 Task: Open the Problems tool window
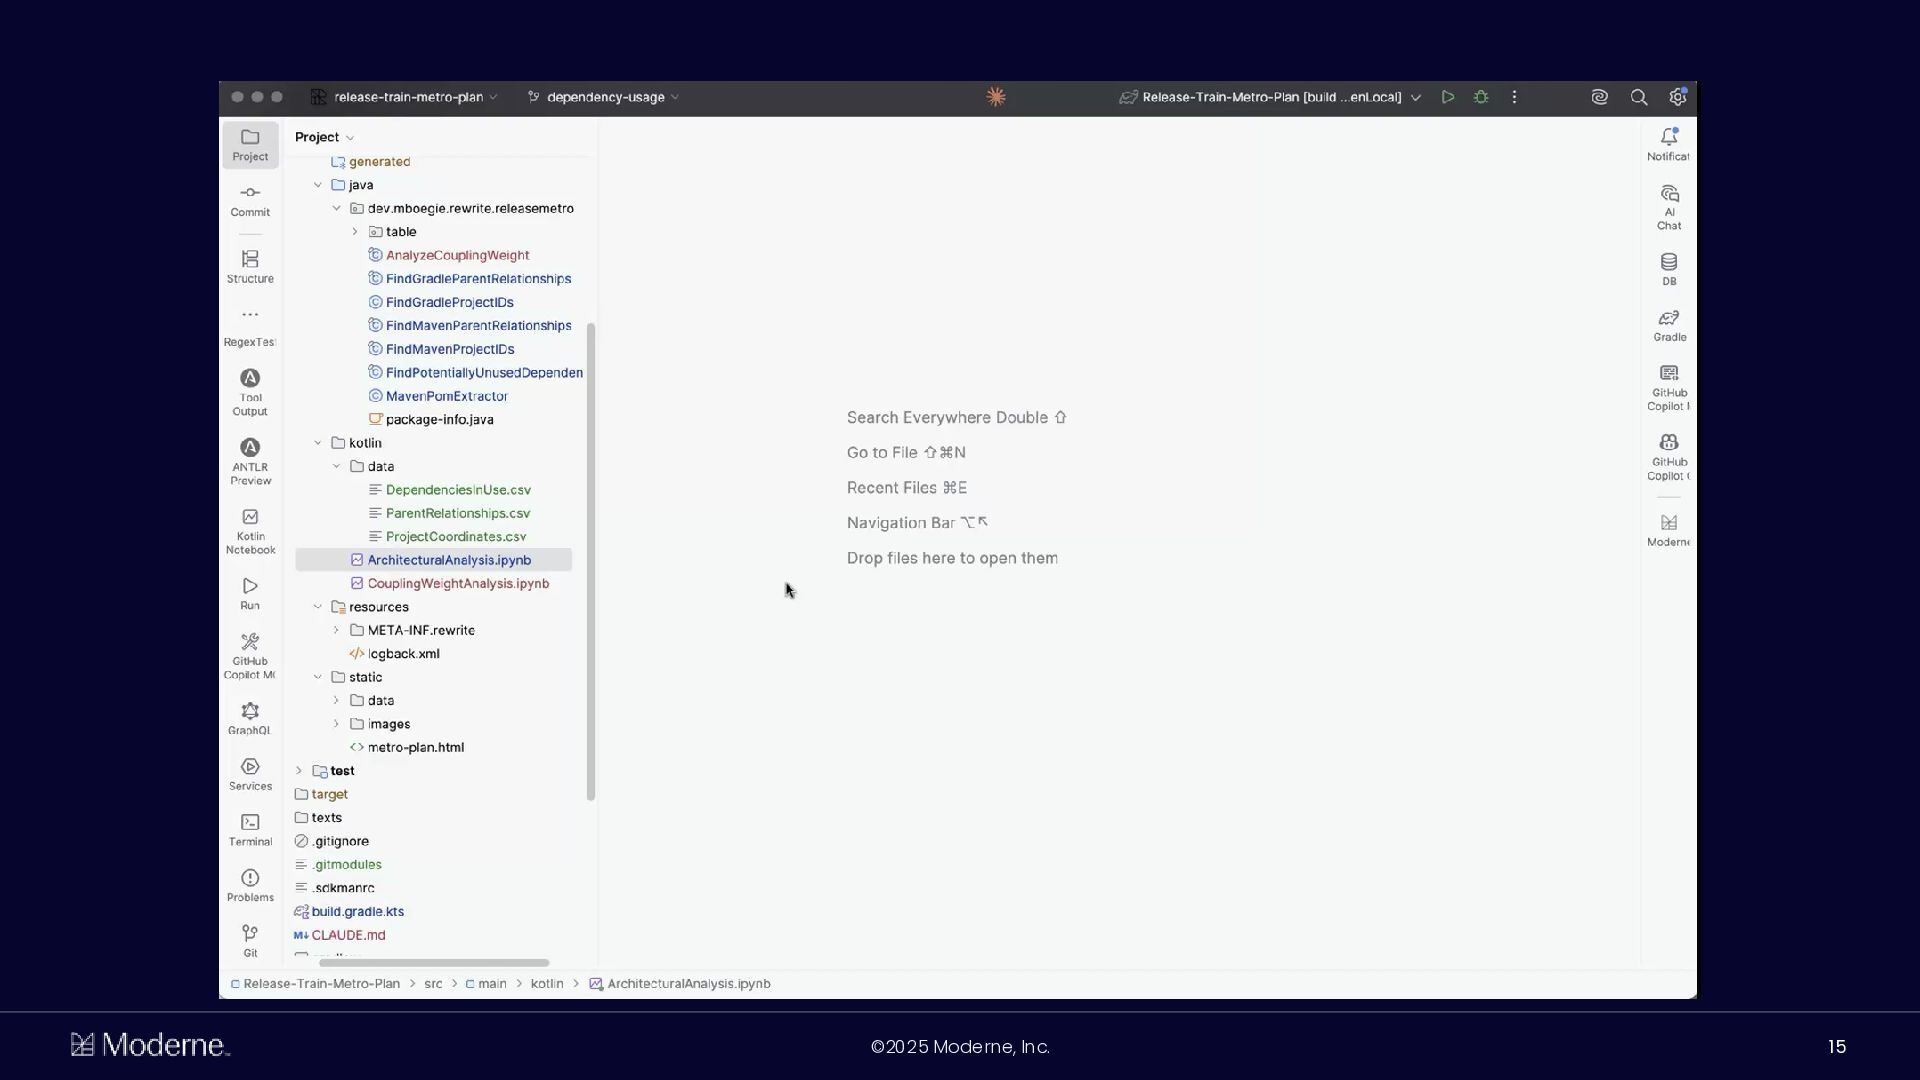250,885
